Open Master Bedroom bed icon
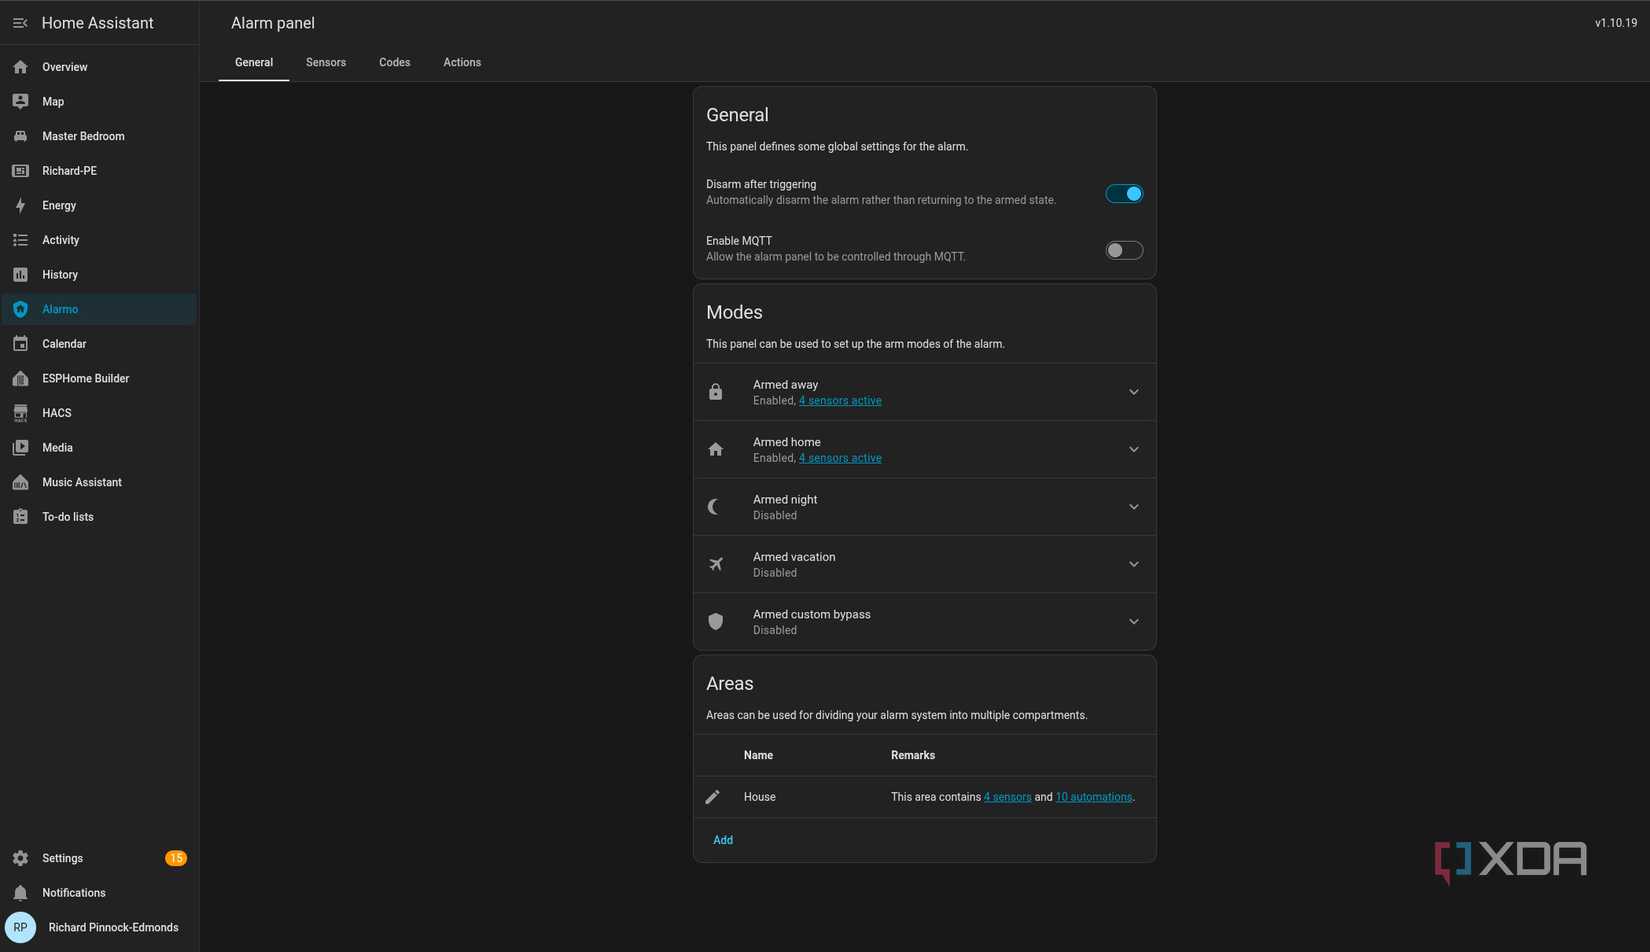The height and width of the screenshot is (952, 1650). pos(20,136)
